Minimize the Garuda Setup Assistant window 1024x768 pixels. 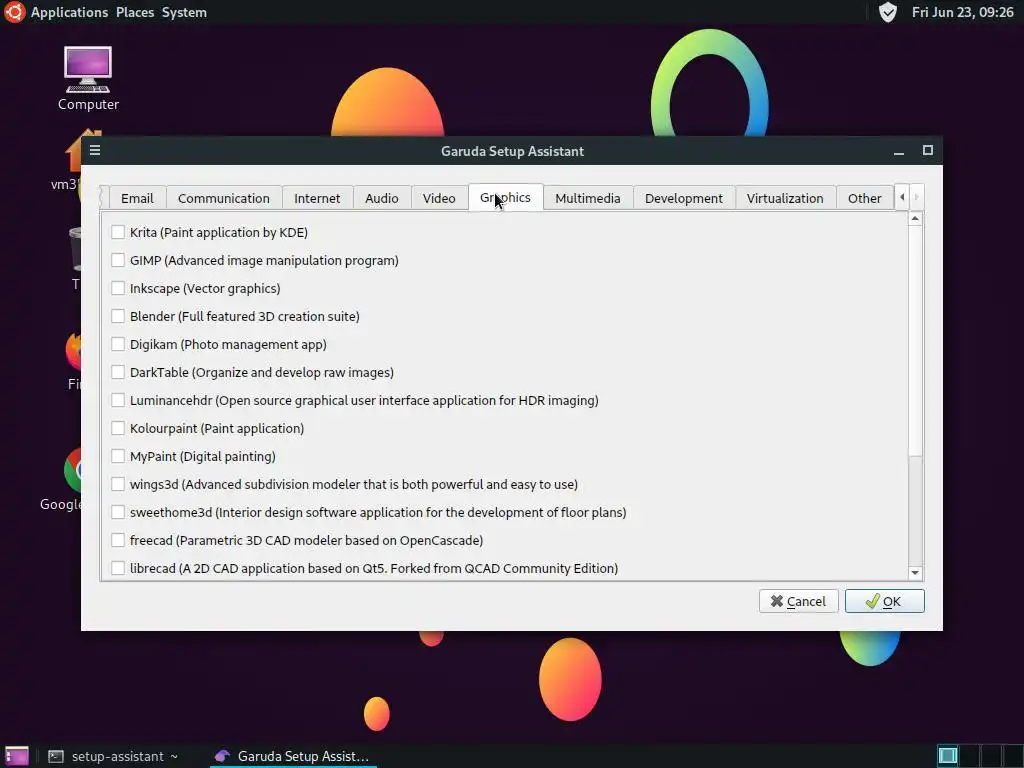coord(899,151)
